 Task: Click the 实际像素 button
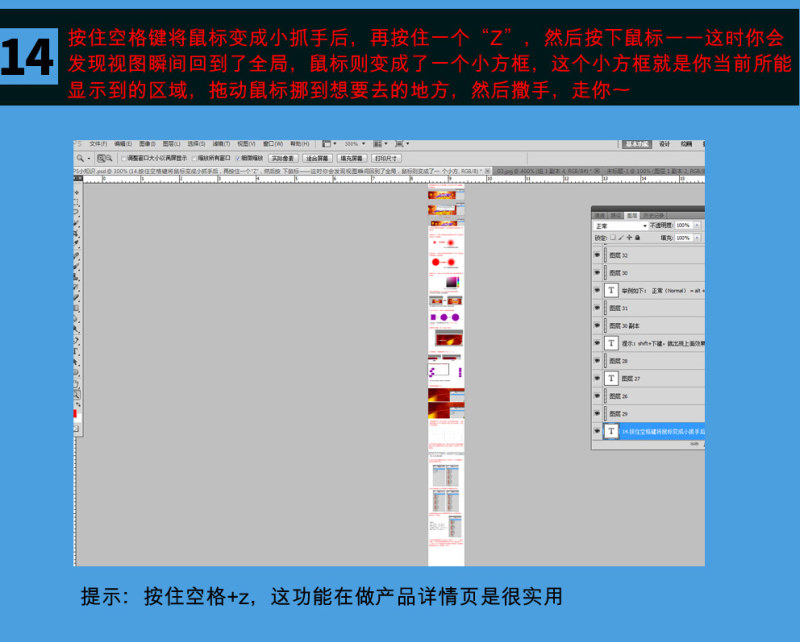pyautogui.click(x=283, y=159)
